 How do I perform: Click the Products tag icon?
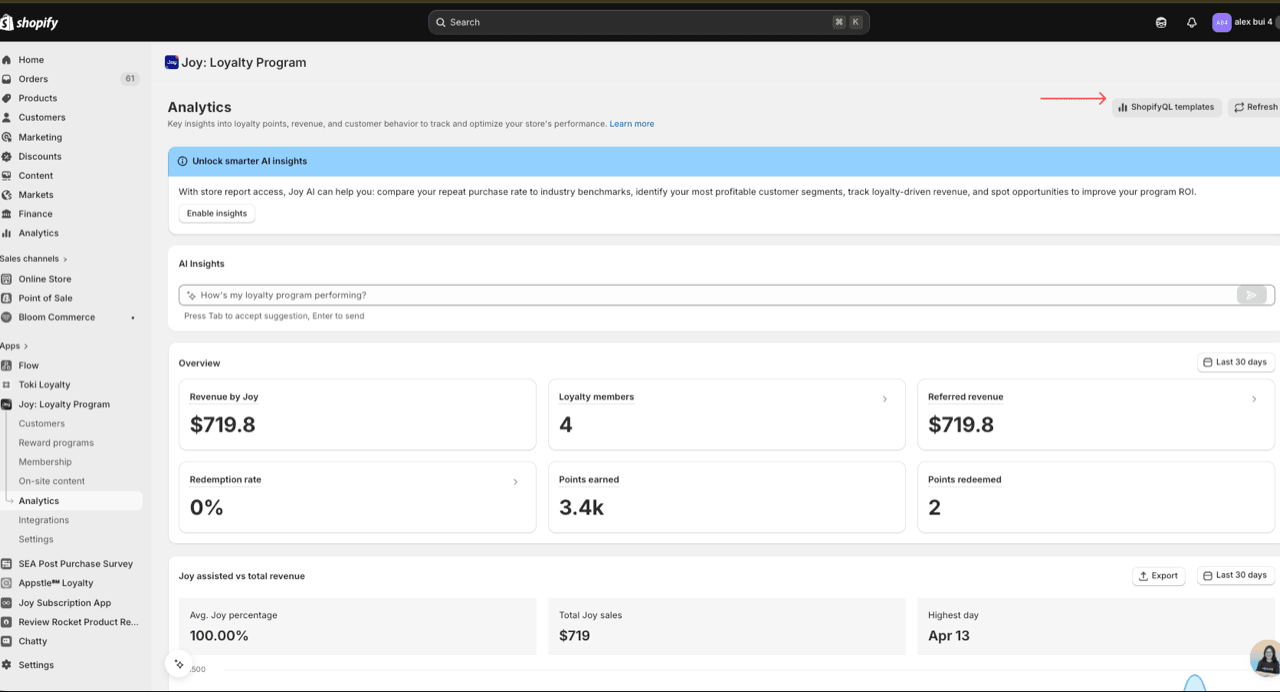[7, 98]
